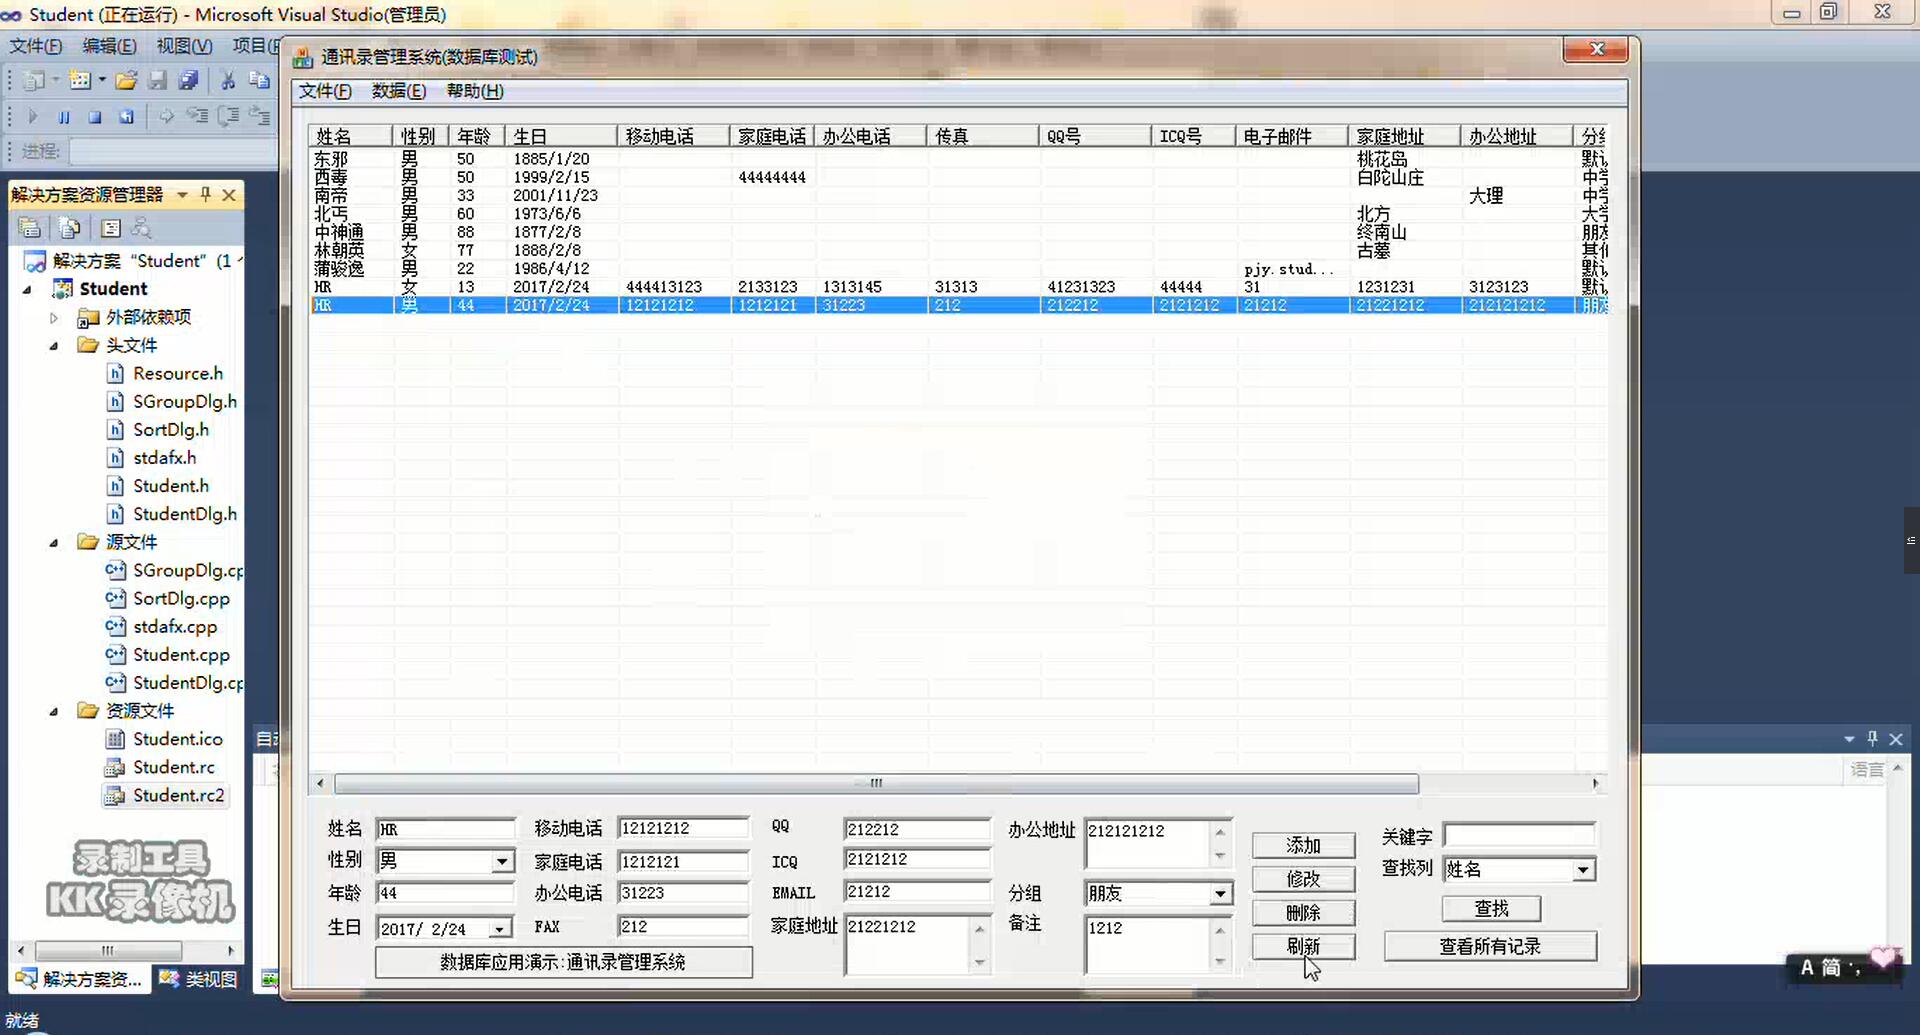Collapse 源文件 folder node

tap(54, 542)
